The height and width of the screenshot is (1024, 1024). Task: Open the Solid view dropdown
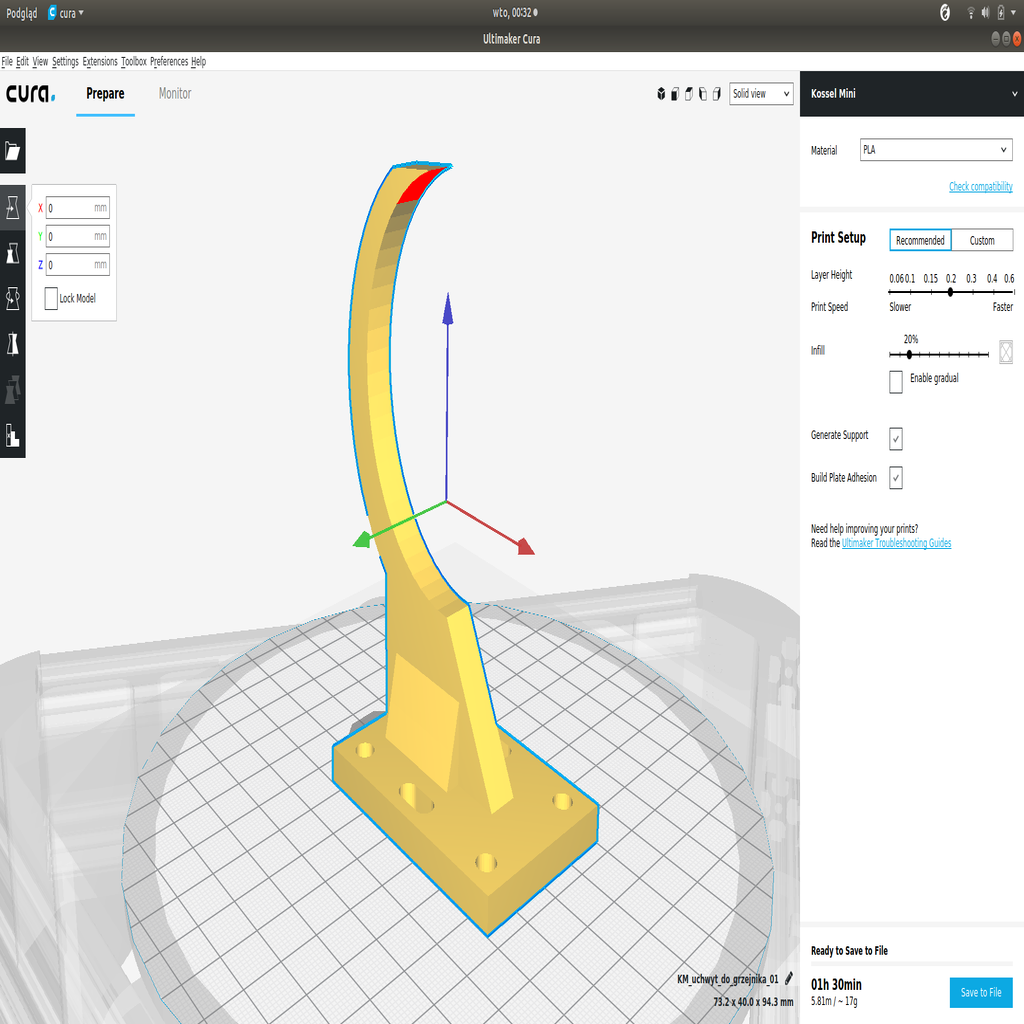(761, 94)
